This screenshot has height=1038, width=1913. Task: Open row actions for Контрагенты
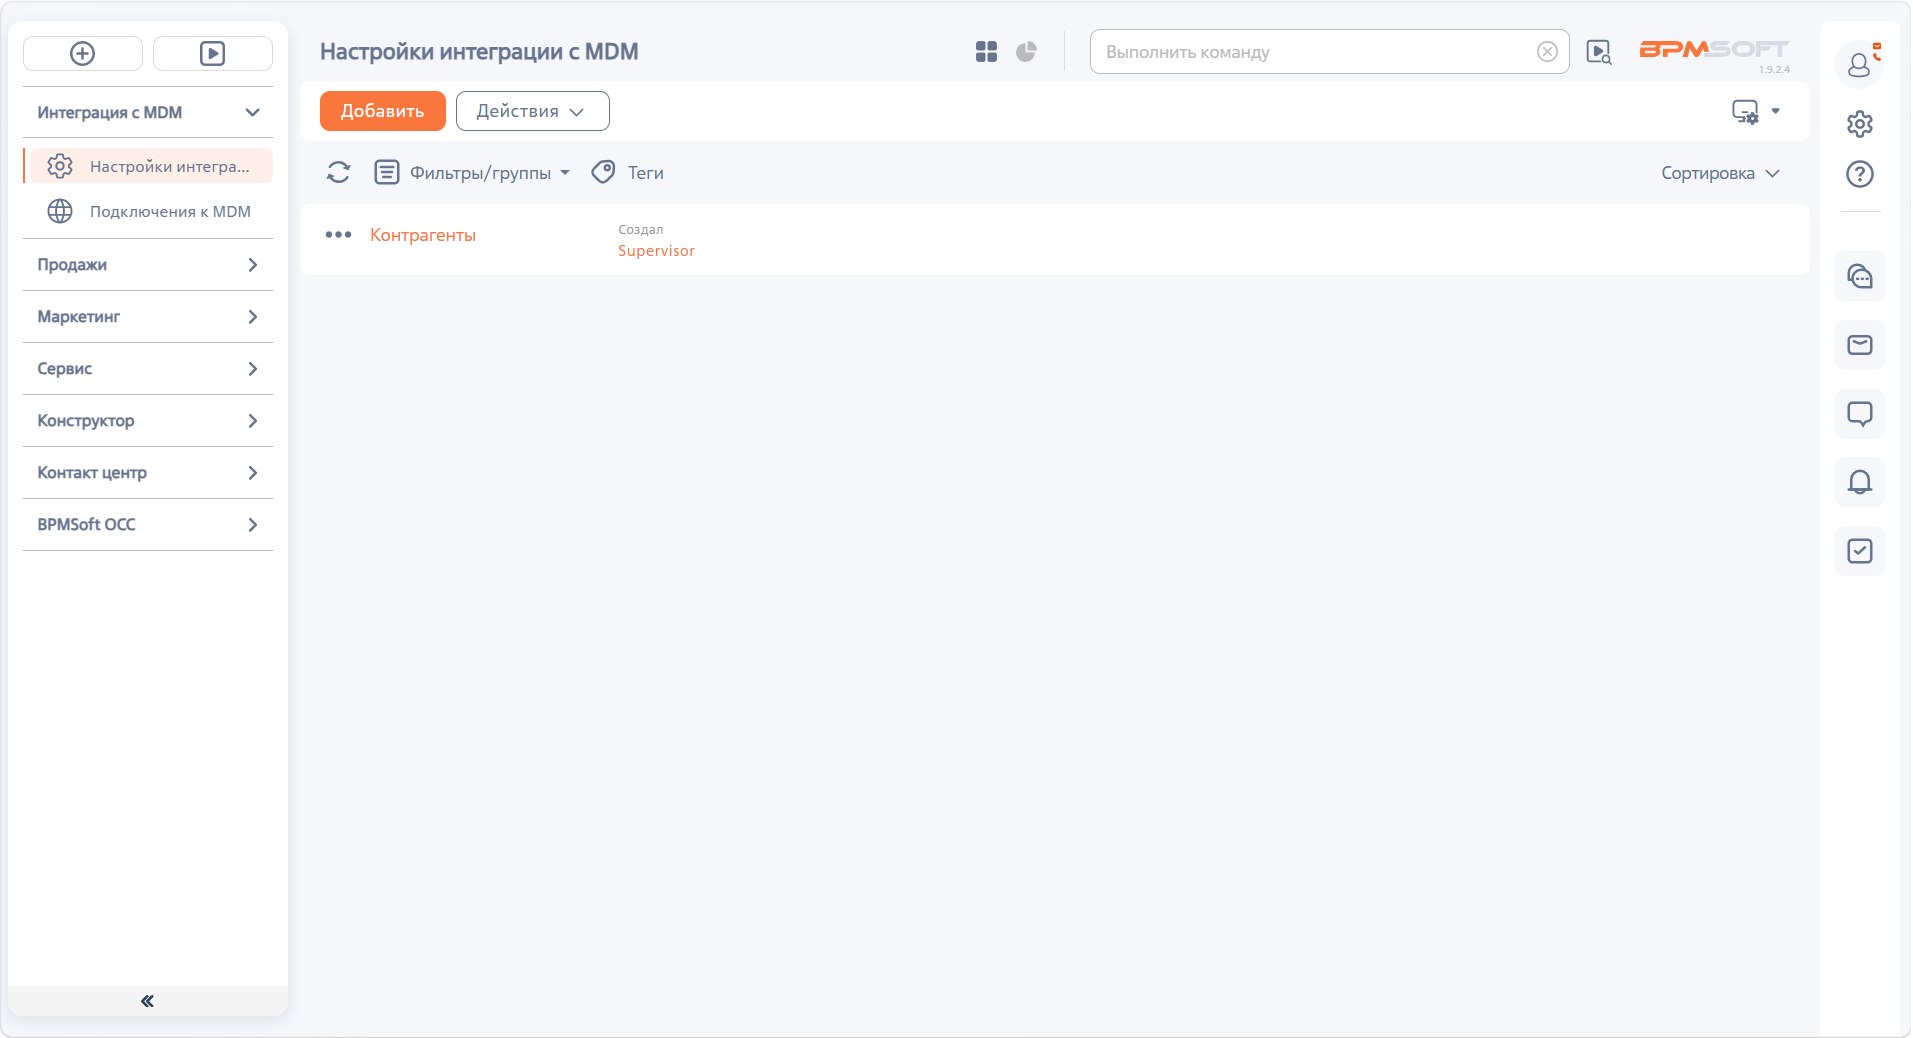point(338,235)
